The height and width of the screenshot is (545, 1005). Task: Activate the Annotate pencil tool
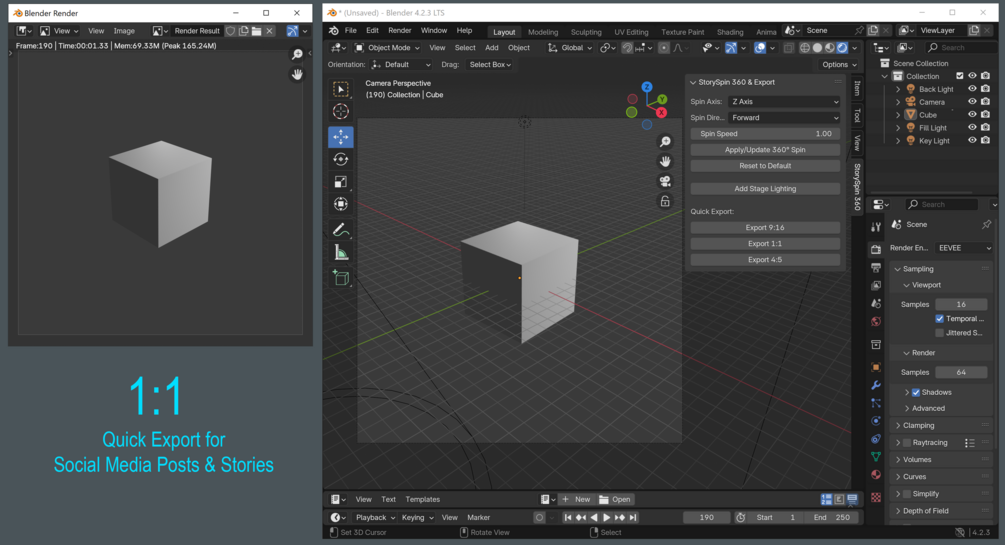click(341, 230)
